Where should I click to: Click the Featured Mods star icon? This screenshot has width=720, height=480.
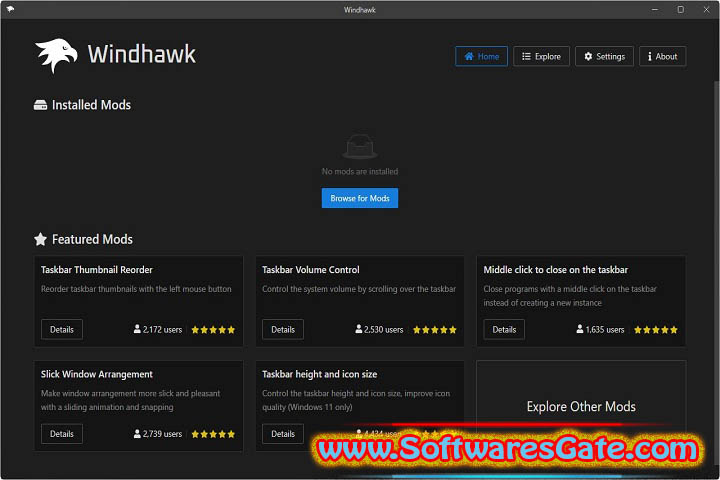[x=40, y=239]
